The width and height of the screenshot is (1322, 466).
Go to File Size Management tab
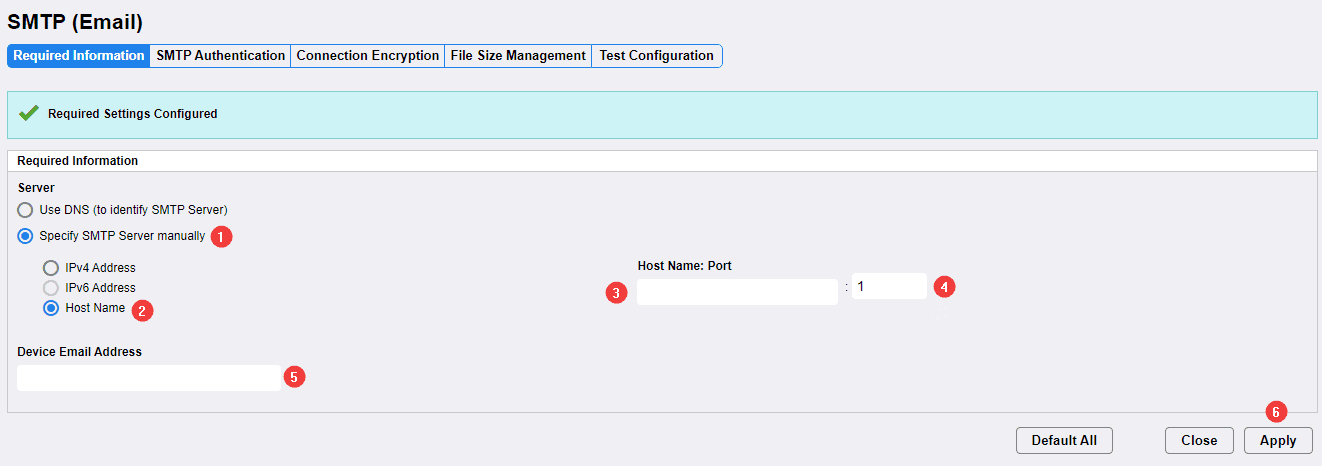point(517,56)
